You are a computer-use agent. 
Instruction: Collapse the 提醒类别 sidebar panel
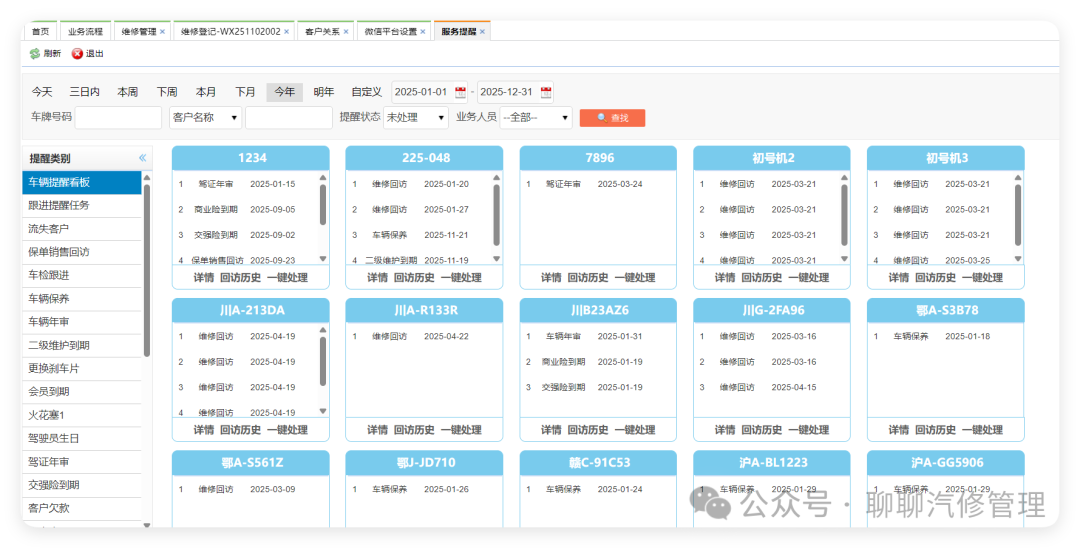(x=143, y=158)
